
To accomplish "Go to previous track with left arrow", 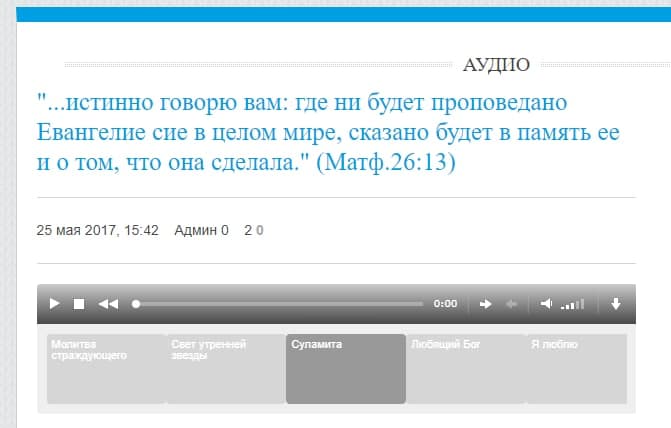I will (x=511, y=304).
